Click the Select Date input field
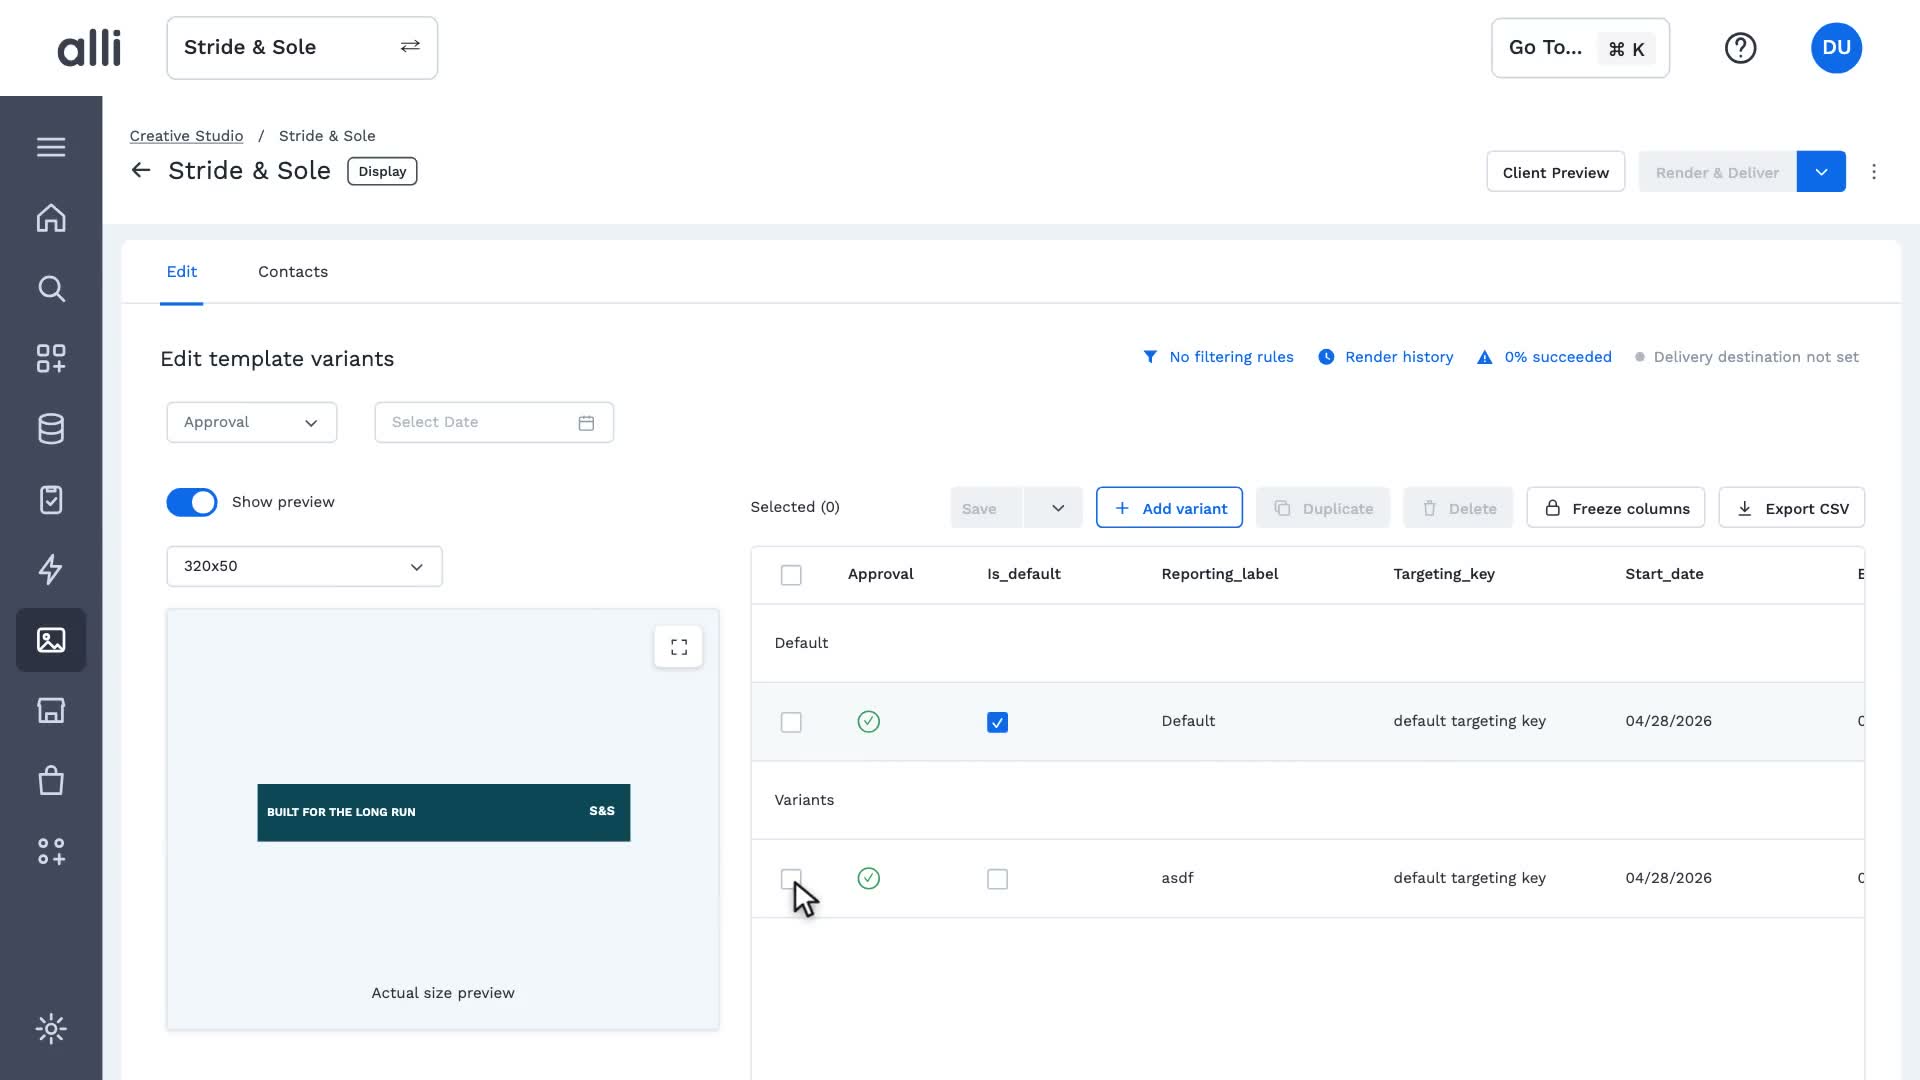This screenshot has height=1080, width=1920. coord(494,422)
